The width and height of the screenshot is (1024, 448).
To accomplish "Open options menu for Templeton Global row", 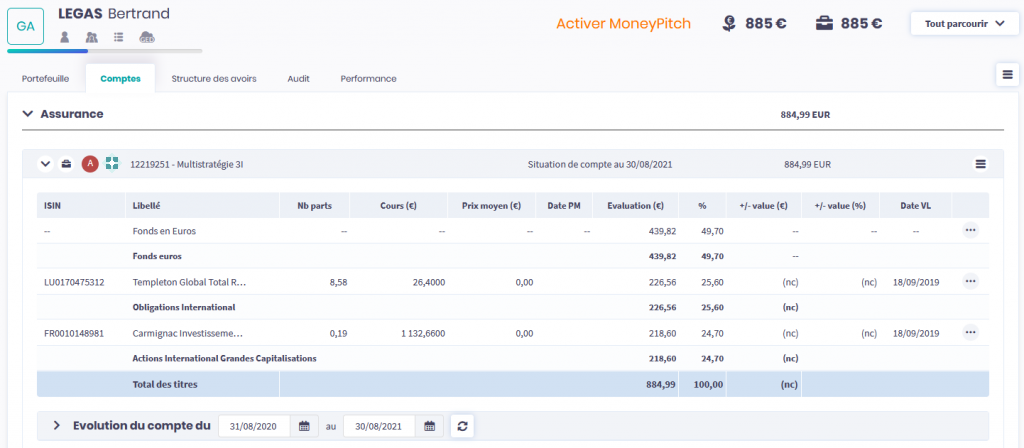I will click(970, 282).
